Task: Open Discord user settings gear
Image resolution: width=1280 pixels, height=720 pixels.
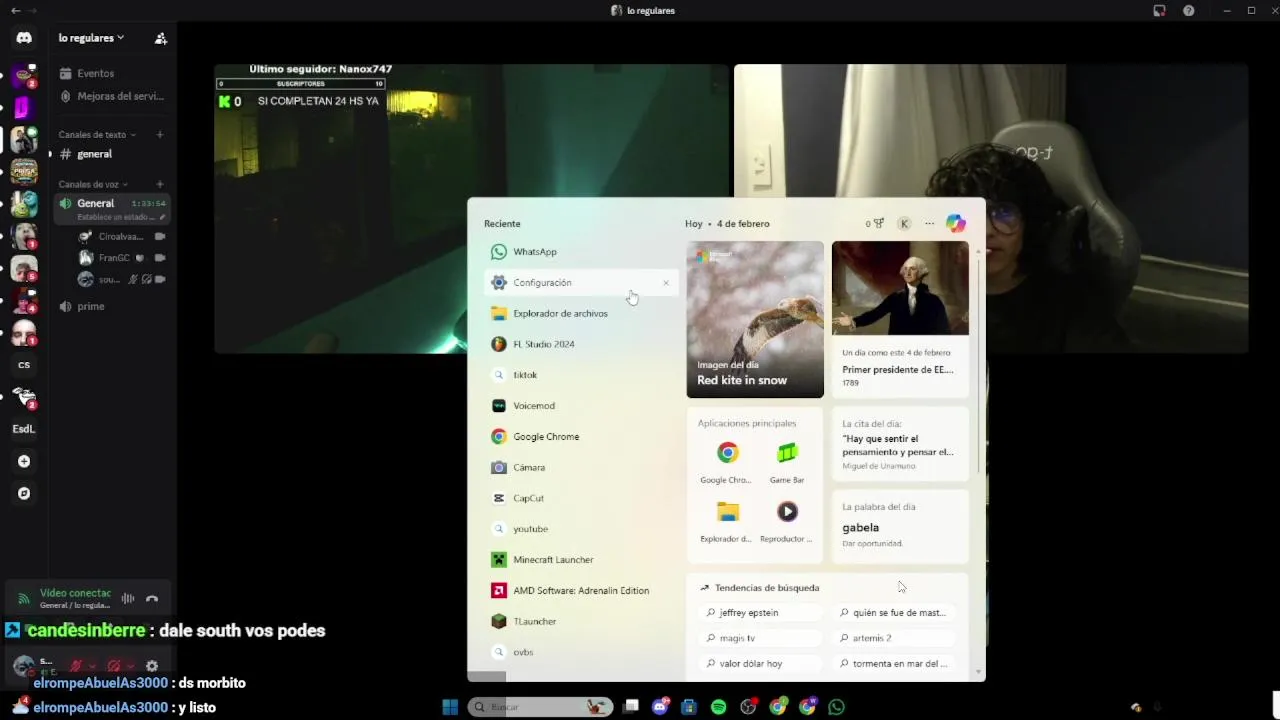Action: [x=152, y=666]
